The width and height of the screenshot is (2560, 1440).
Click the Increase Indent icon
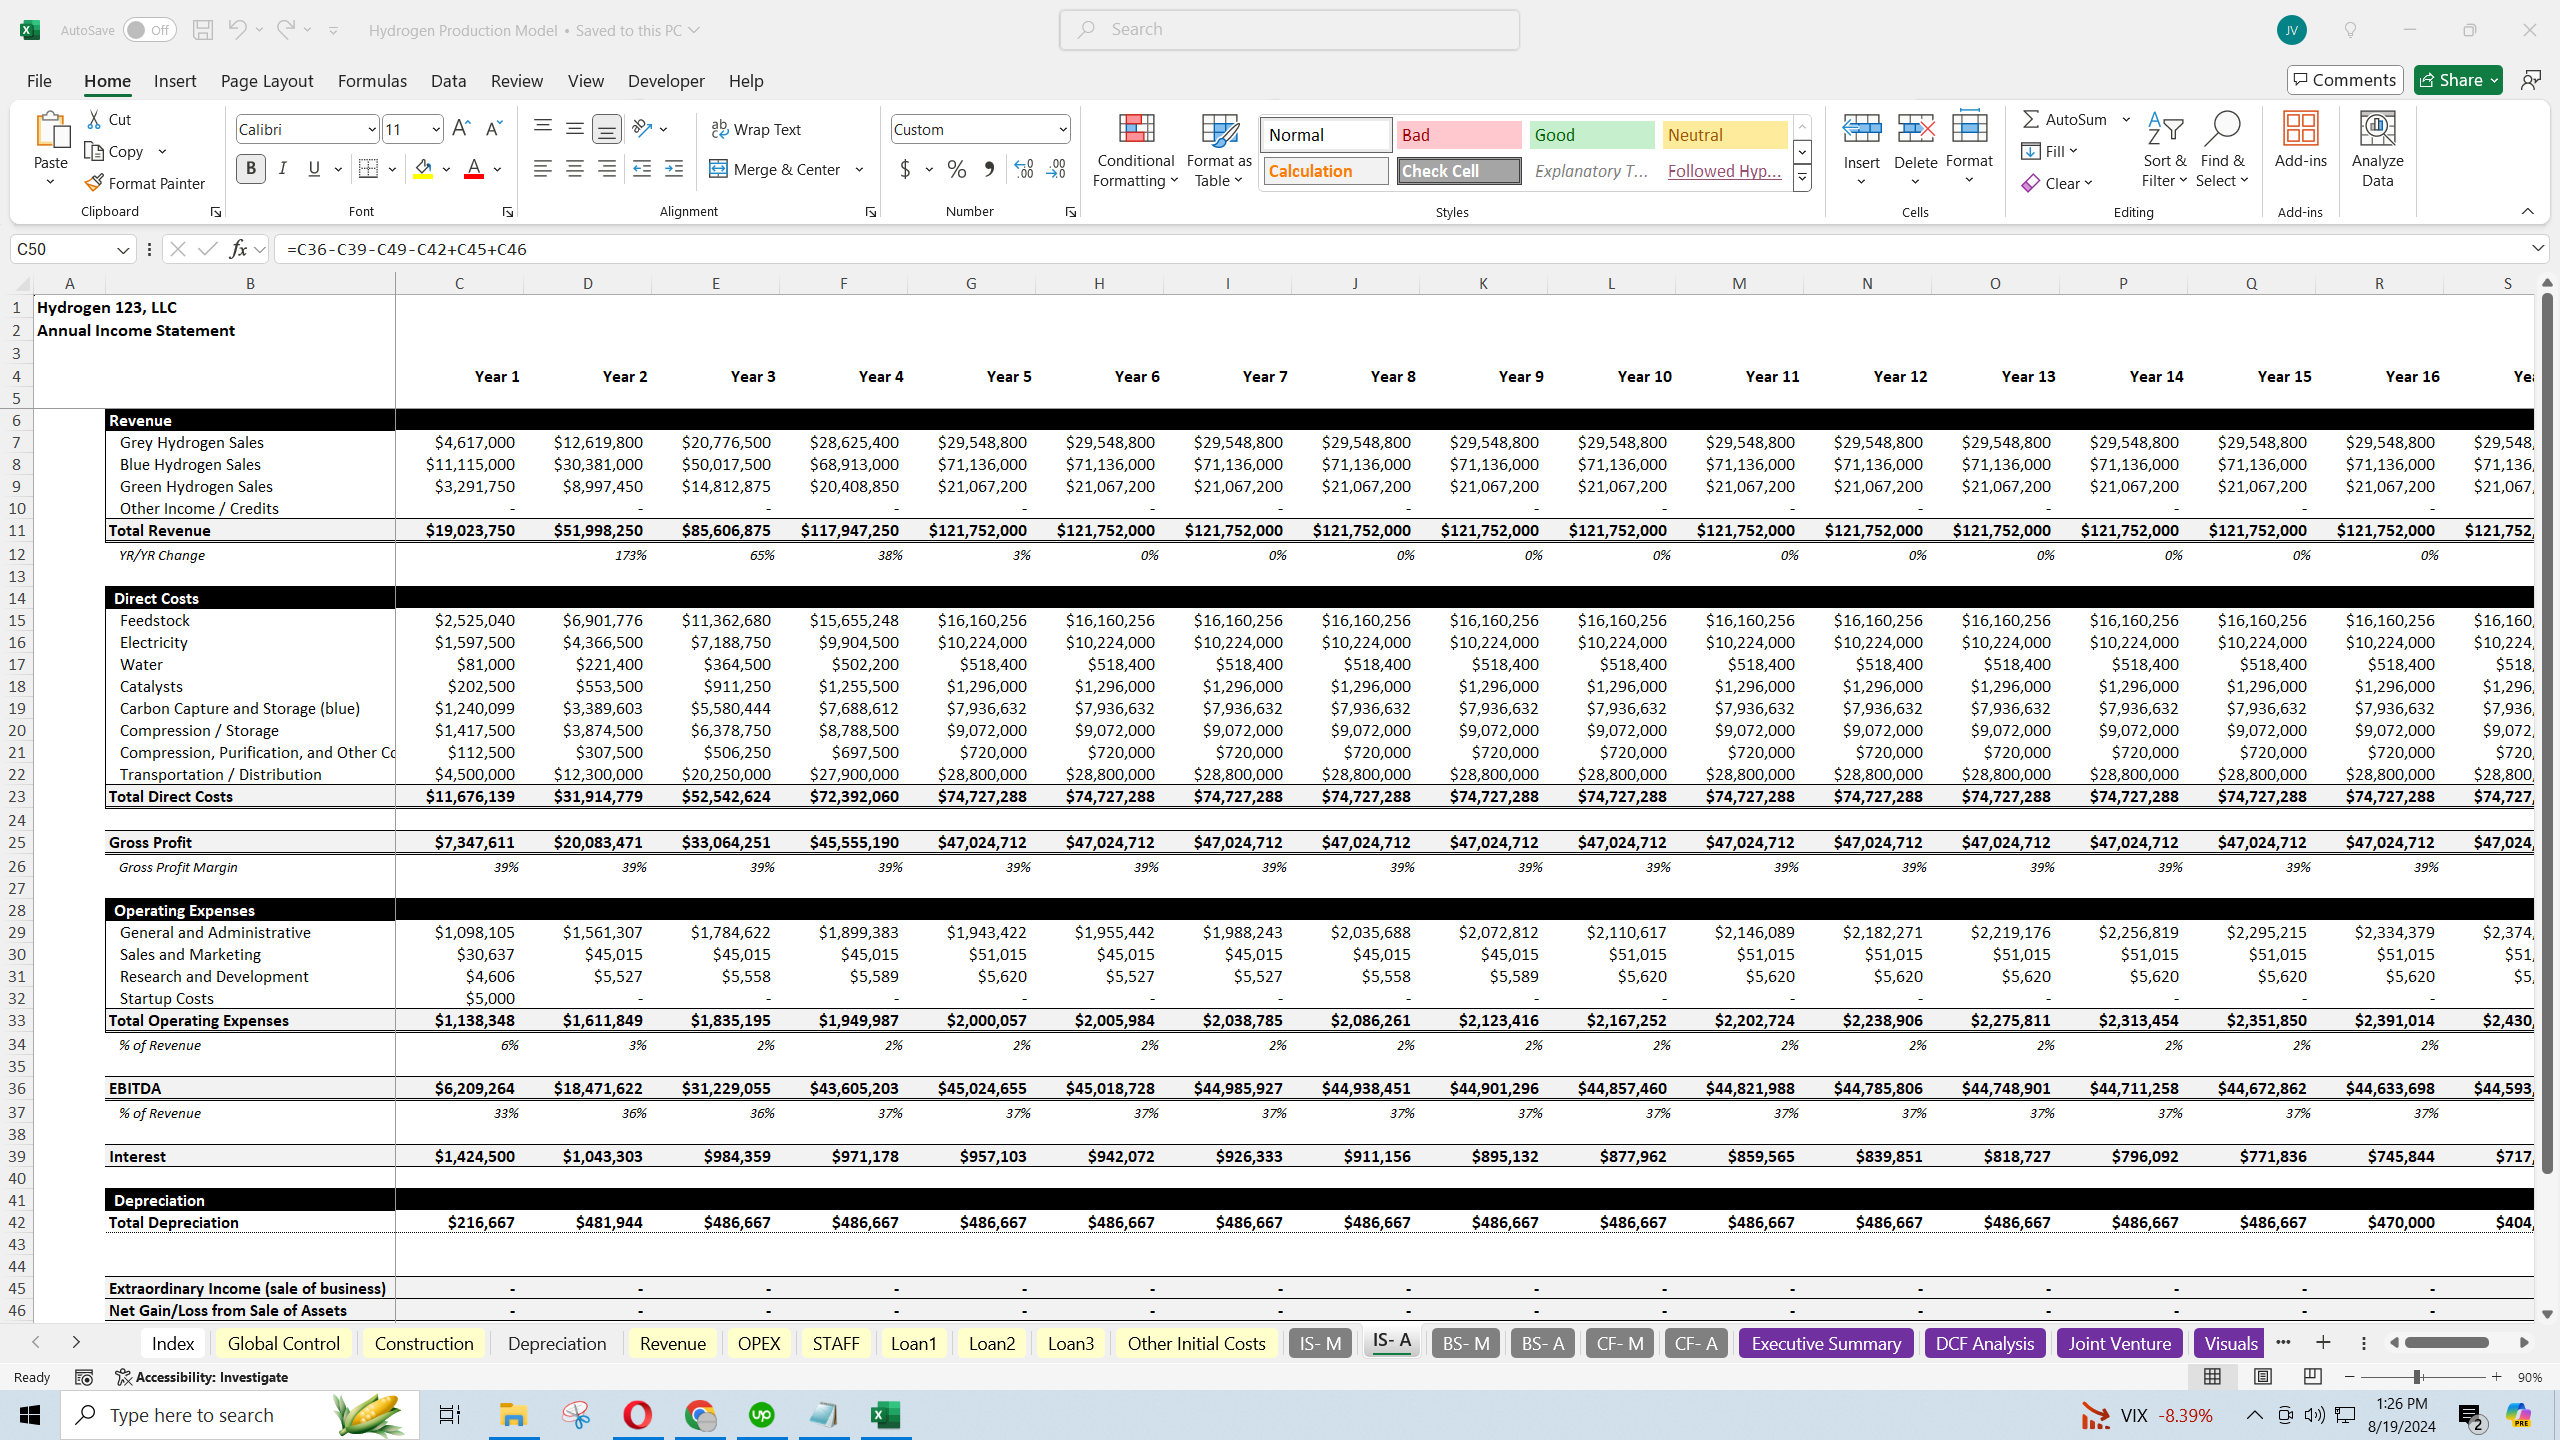674,169
